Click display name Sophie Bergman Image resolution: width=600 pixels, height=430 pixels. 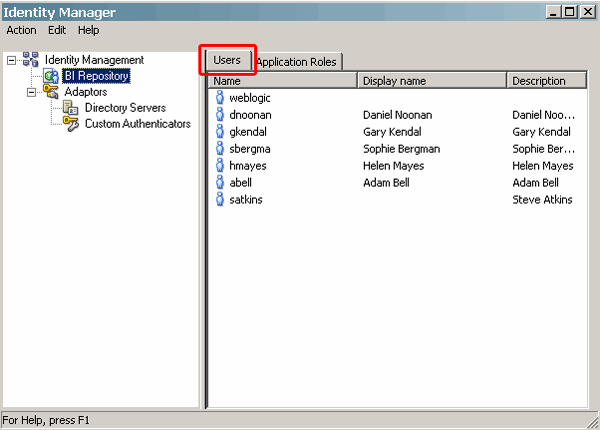coord(401,149)
